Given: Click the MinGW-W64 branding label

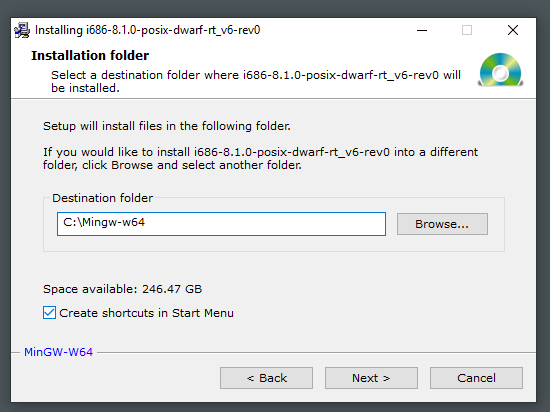Looking at the screenshot, I should (x=58, y=352).
